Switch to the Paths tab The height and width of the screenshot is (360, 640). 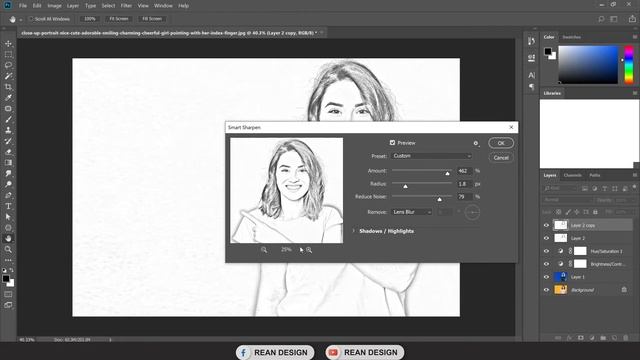(595, 175)
